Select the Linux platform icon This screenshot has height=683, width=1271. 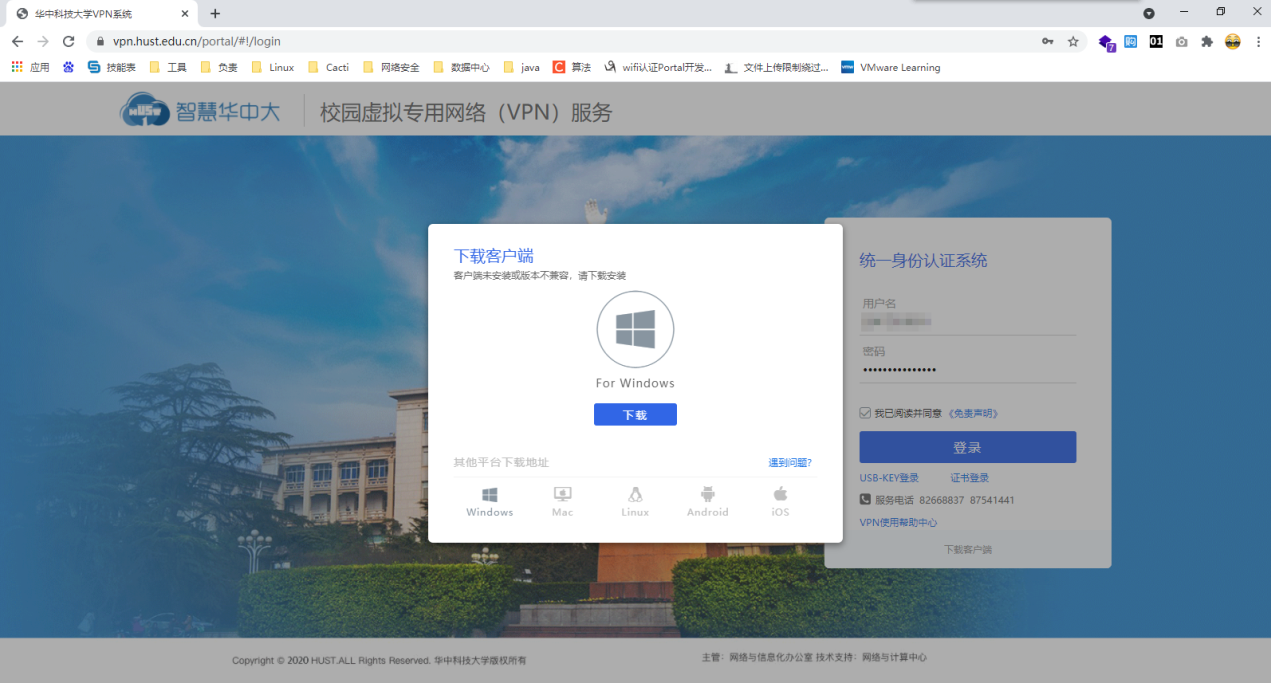[x=635, y=502]
